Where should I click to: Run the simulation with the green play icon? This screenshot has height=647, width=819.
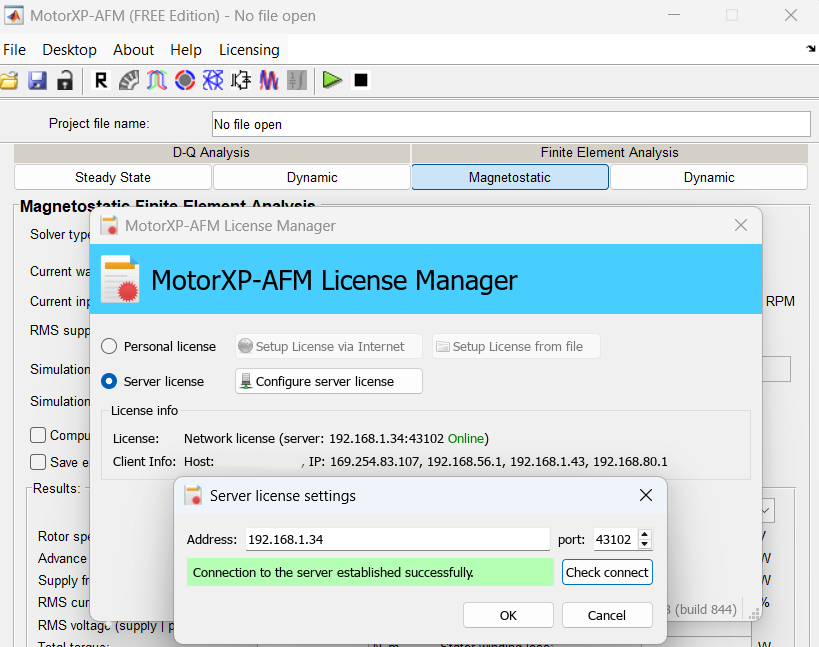(331, 81)
